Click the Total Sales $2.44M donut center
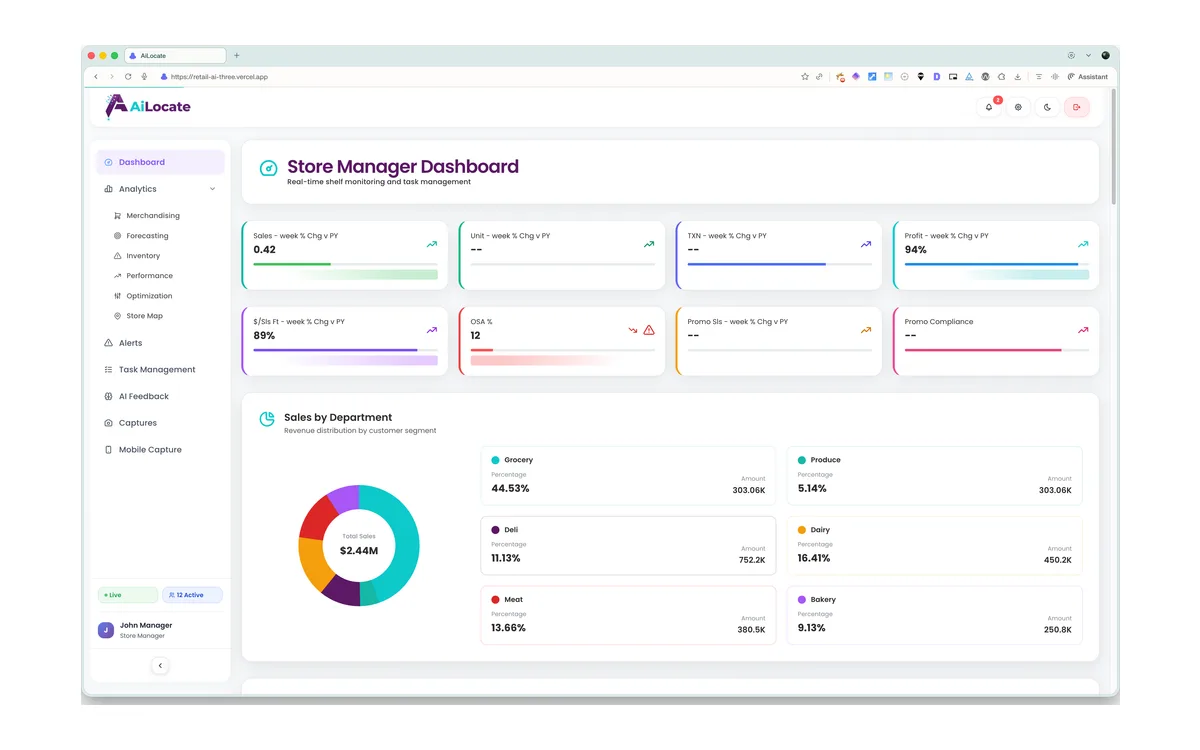 (x=359, y=546)
